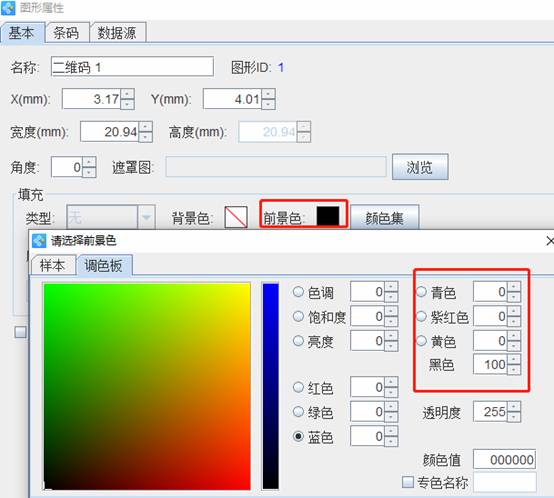
Task: Click the black 前景色 color swatch
Action: pos(328,216)
